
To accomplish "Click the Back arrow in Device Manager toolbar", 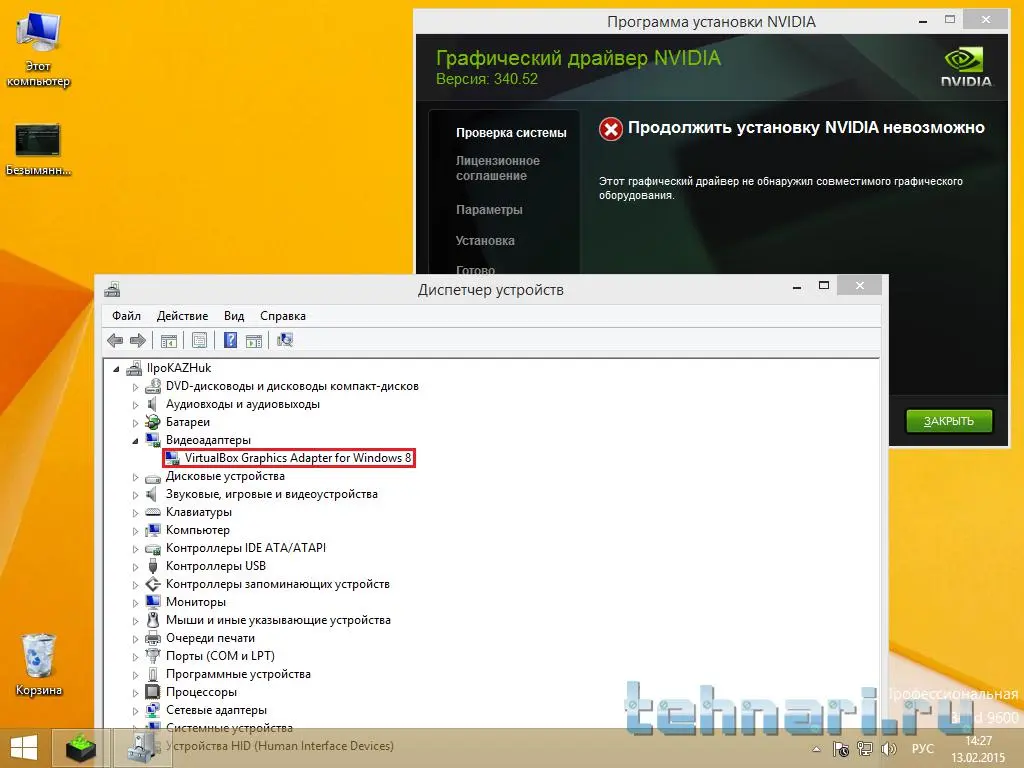I will [x=115, y=340].
